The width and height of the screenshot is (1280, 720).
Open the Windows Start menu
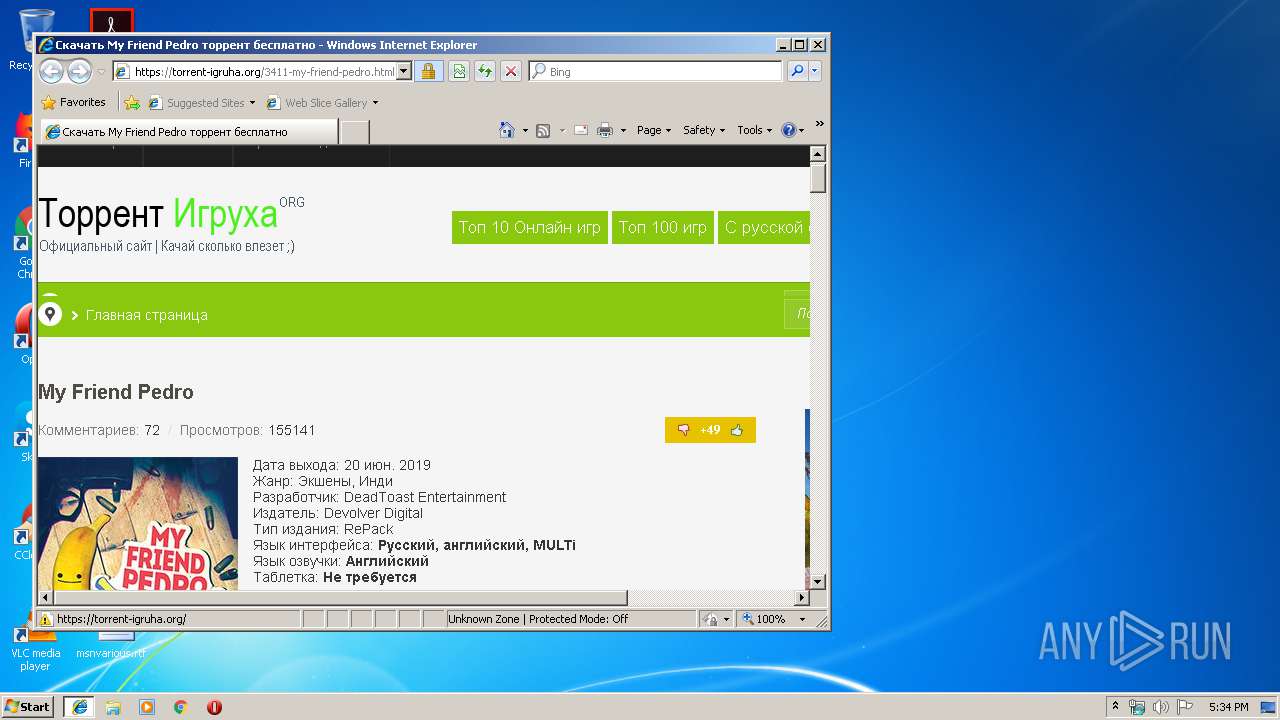[x=28, y=706]
